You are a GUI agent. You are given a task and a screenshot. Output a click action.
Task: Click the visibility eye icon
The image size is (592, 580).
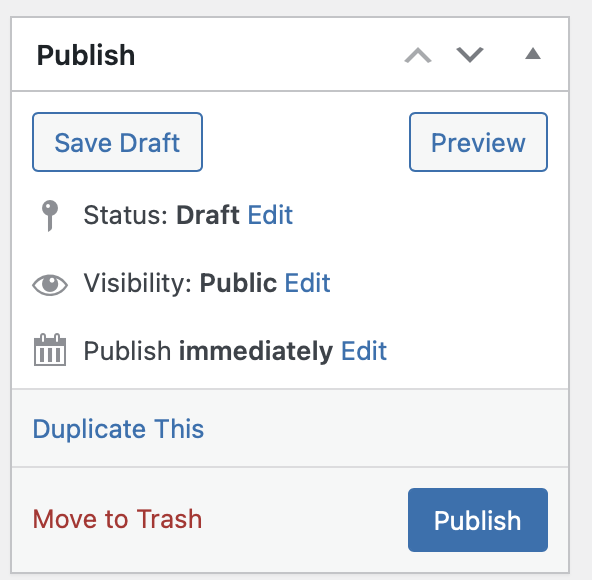coord(50,284)
